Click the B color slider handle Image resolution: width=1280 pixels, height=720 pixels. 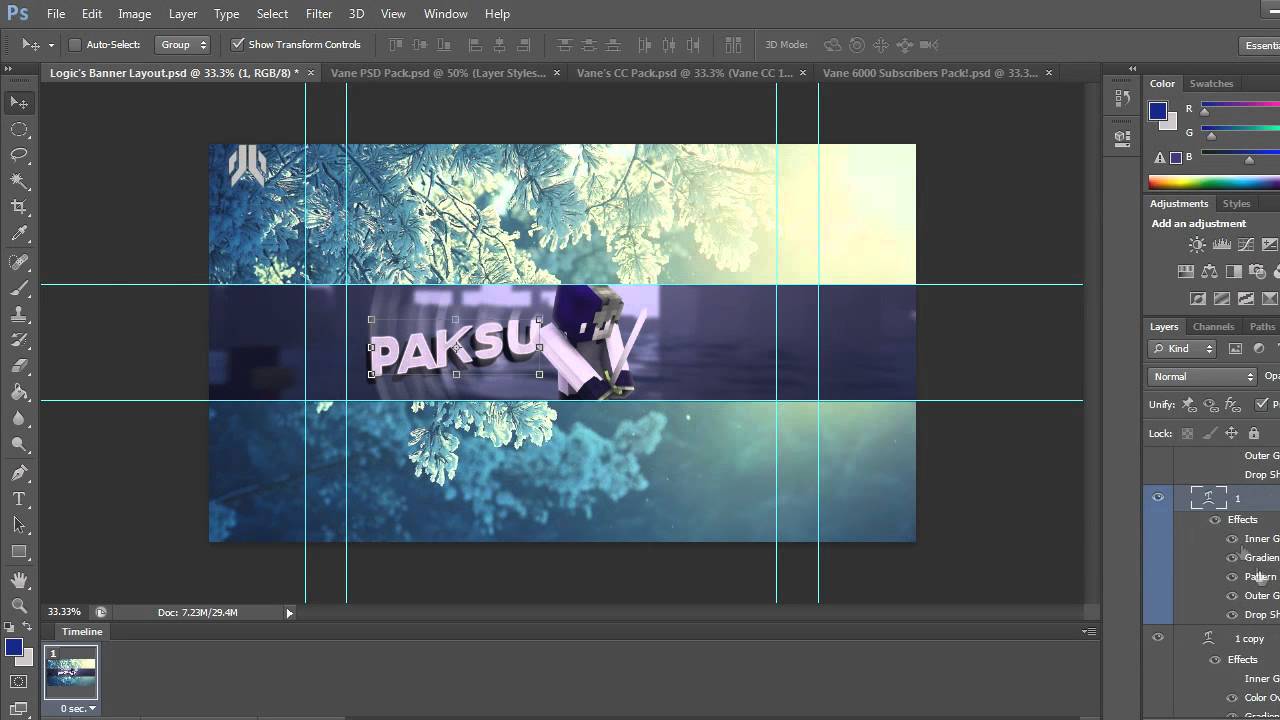1249,161
